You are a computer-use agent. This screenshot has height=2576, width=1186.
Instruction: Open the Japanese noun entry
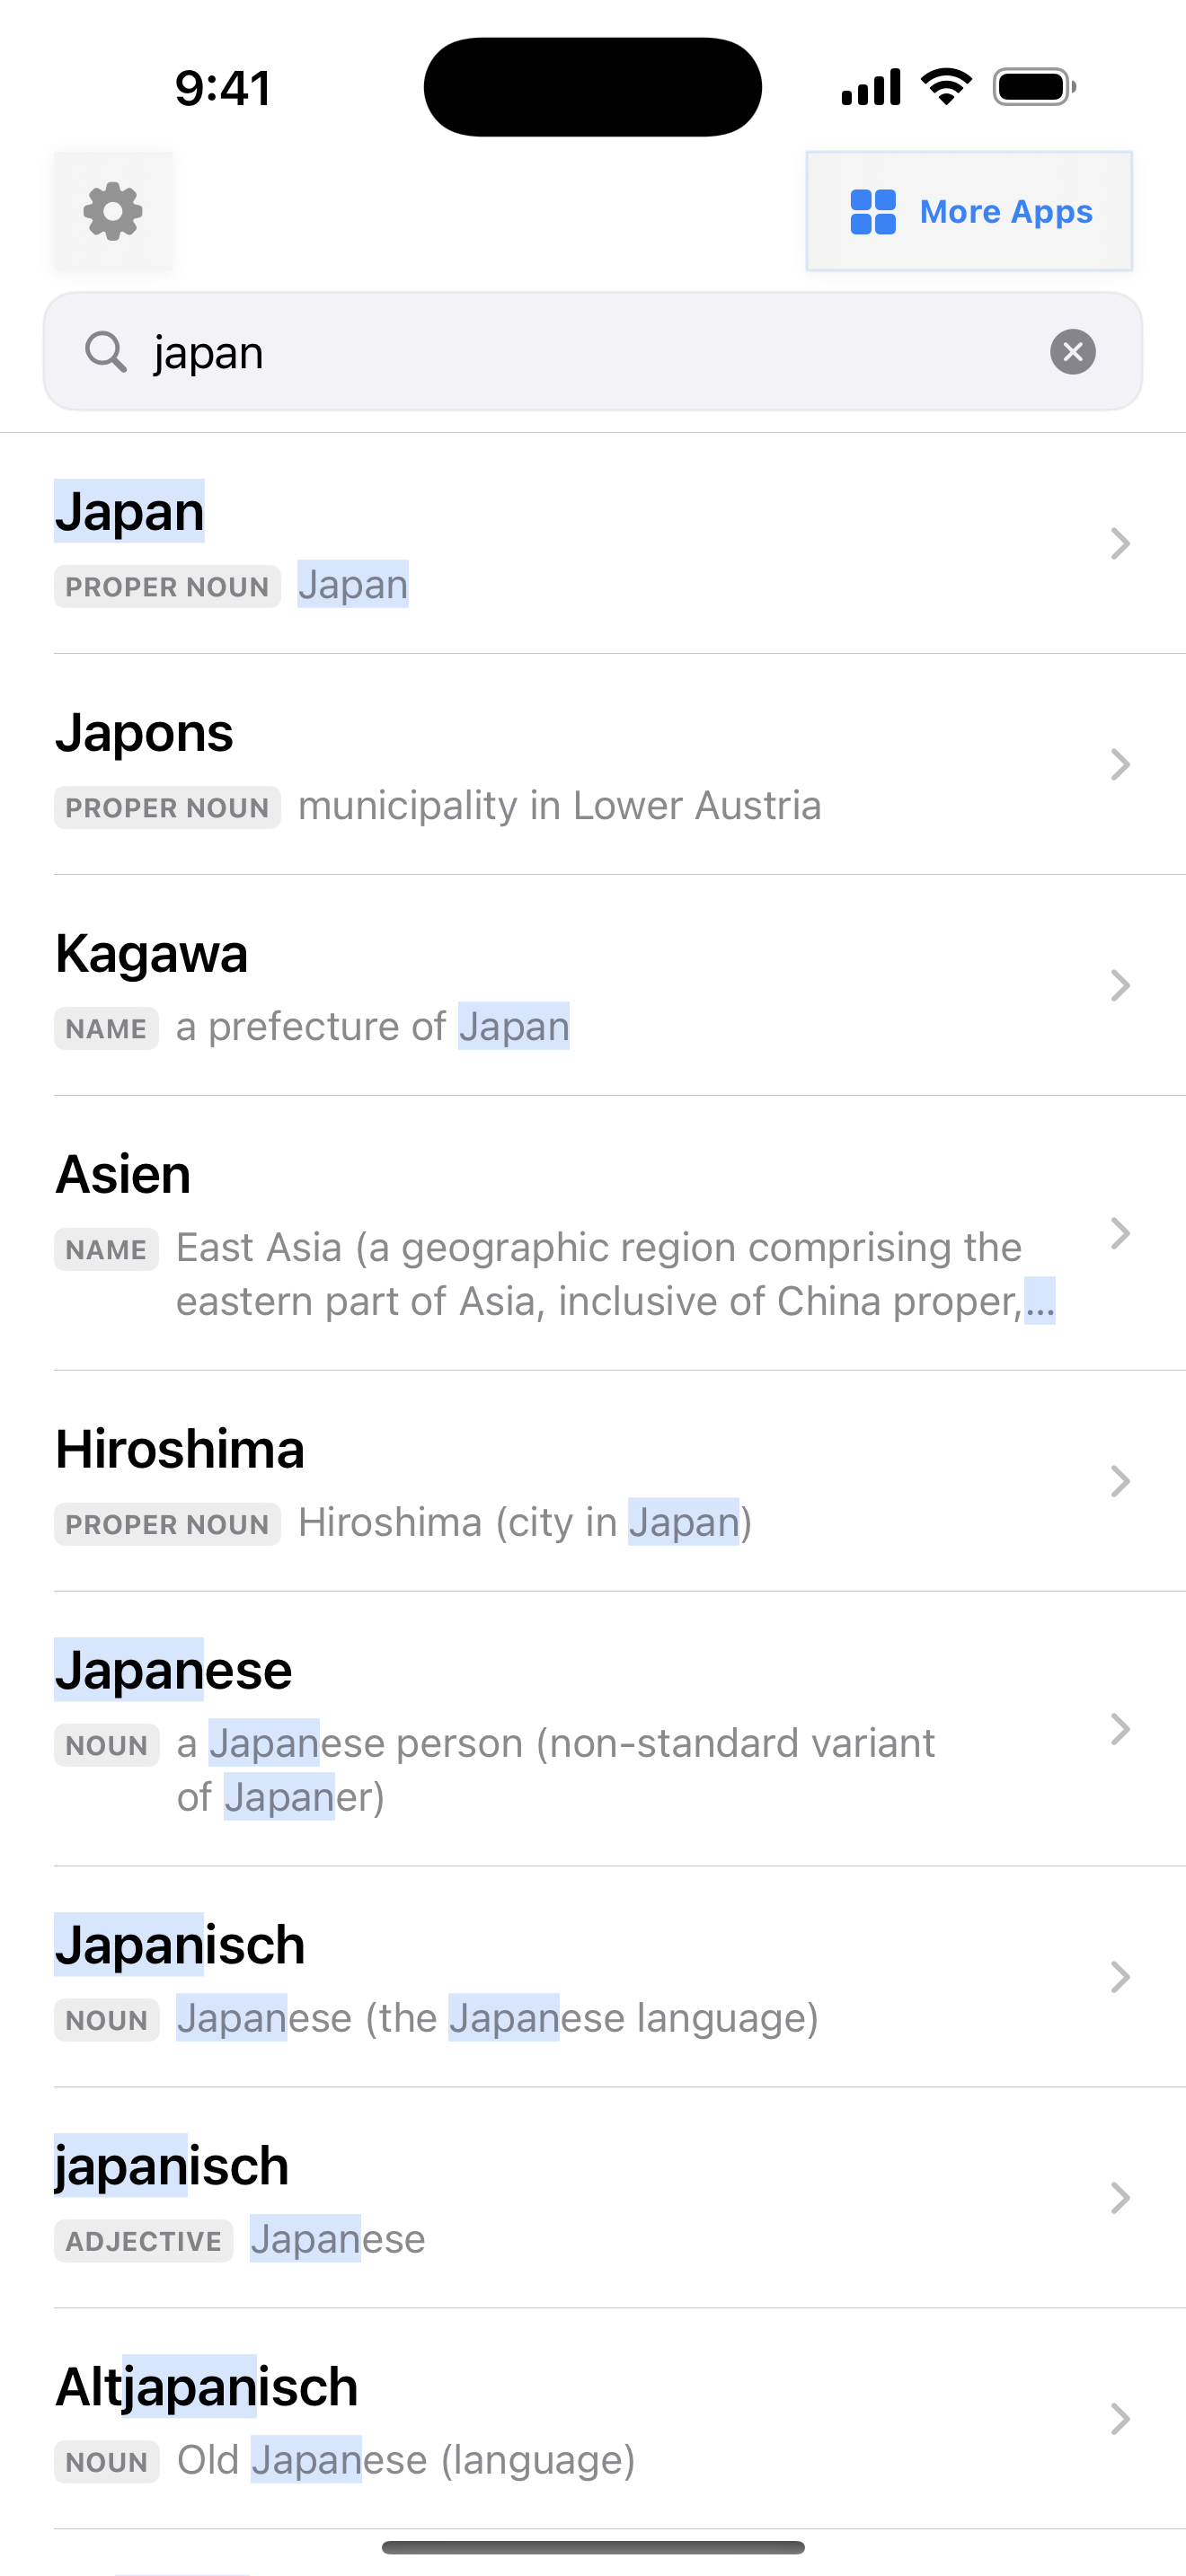(173, 1671)
